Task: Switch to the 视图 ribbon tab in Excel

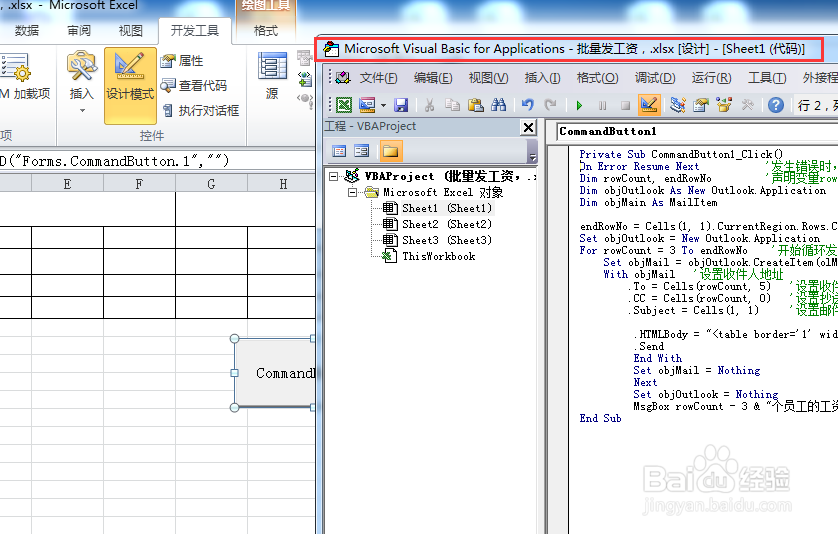Action: (130, 31)
